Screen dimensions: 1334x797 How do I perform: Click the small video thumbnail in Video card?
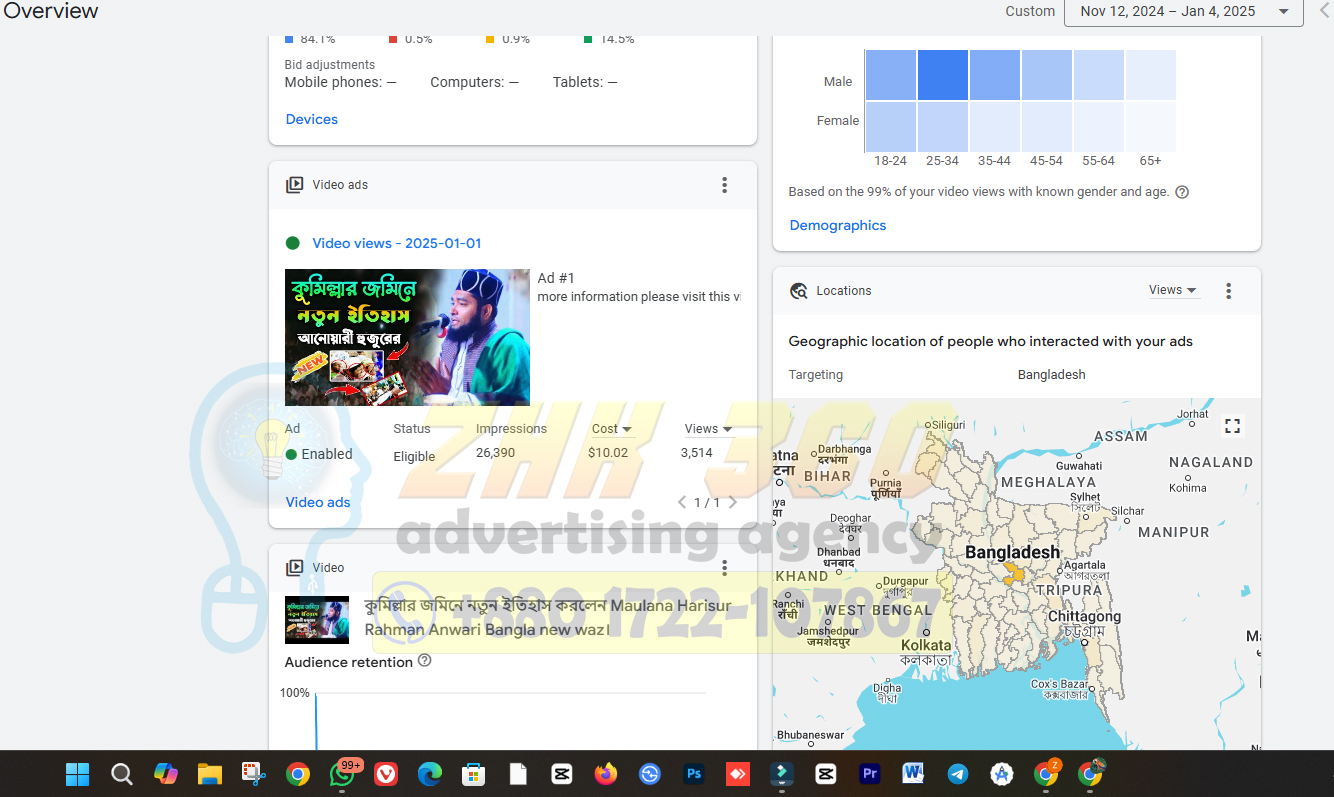point(317,620)
